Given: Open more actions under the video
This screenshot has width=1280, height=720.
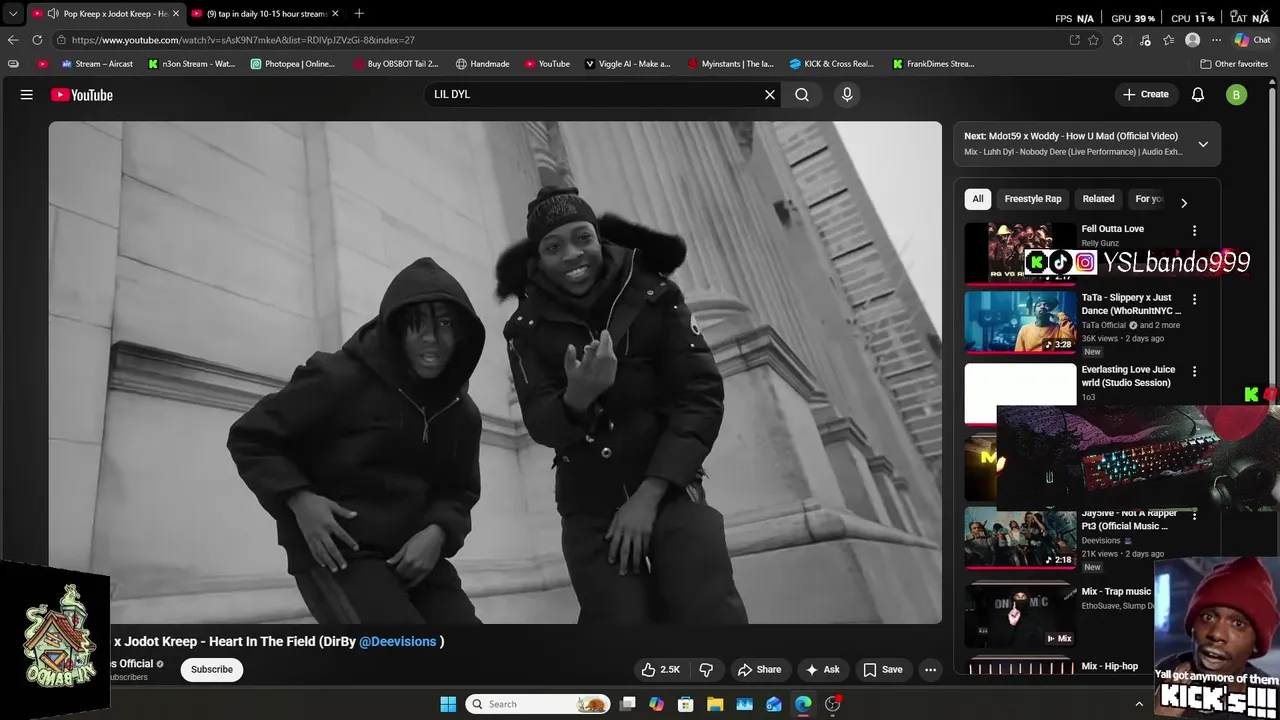Looking at the screenshot, I should point(930,669).
